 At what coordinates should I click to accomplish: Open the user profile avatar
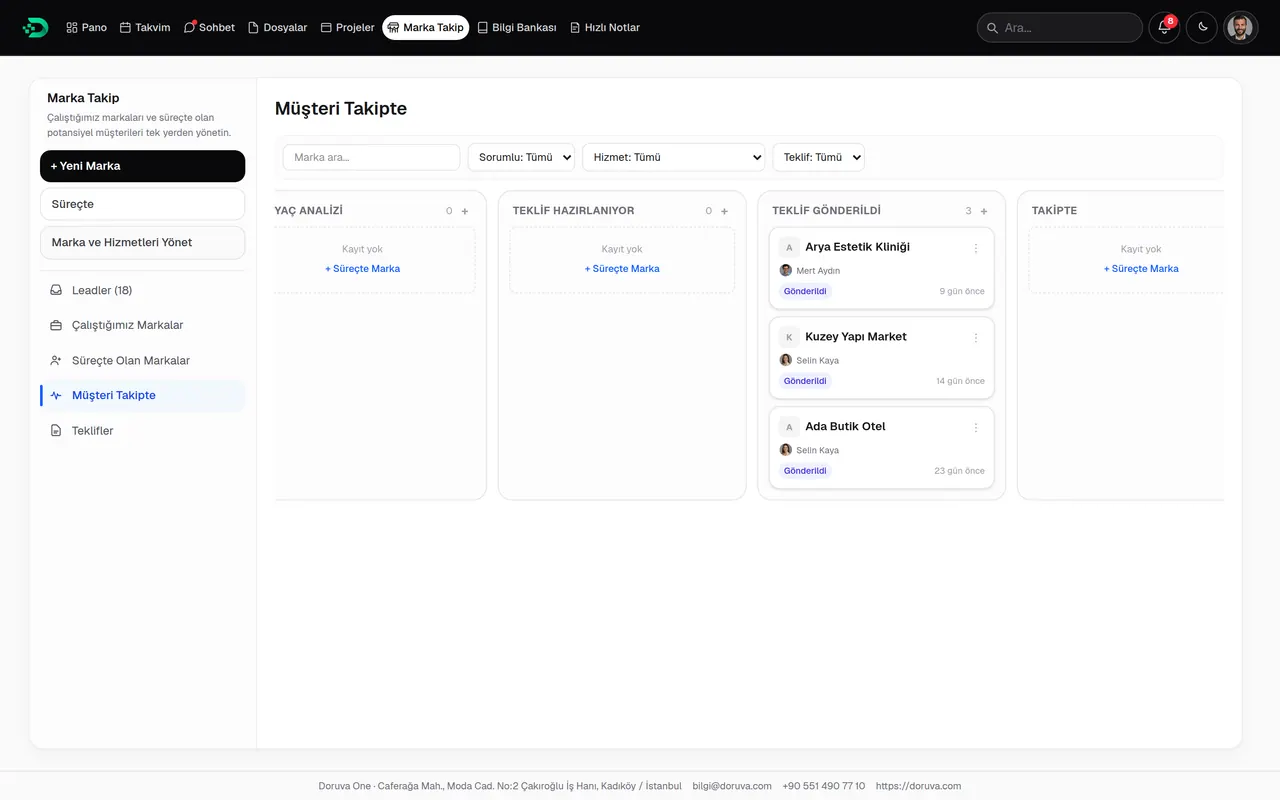pyautogui.click(x=1241, y=27)
